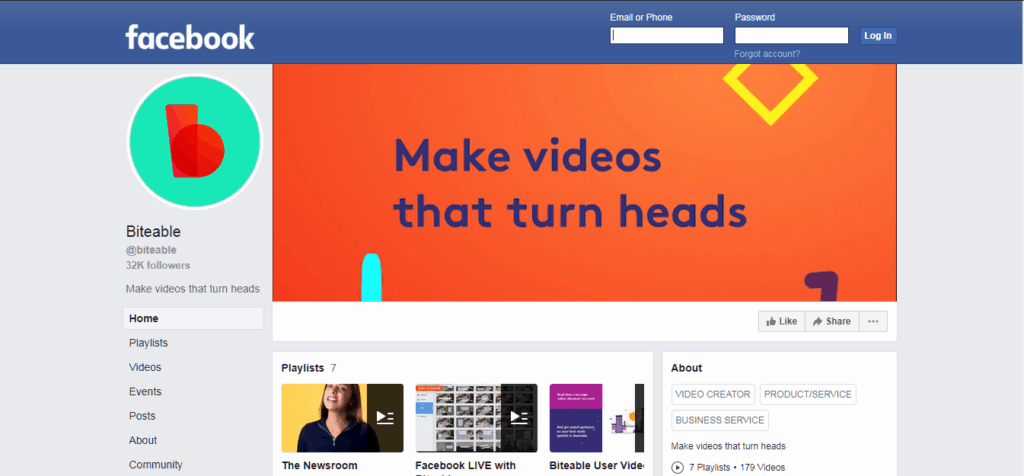Share the Biteable page

click(x=832, y=321)
